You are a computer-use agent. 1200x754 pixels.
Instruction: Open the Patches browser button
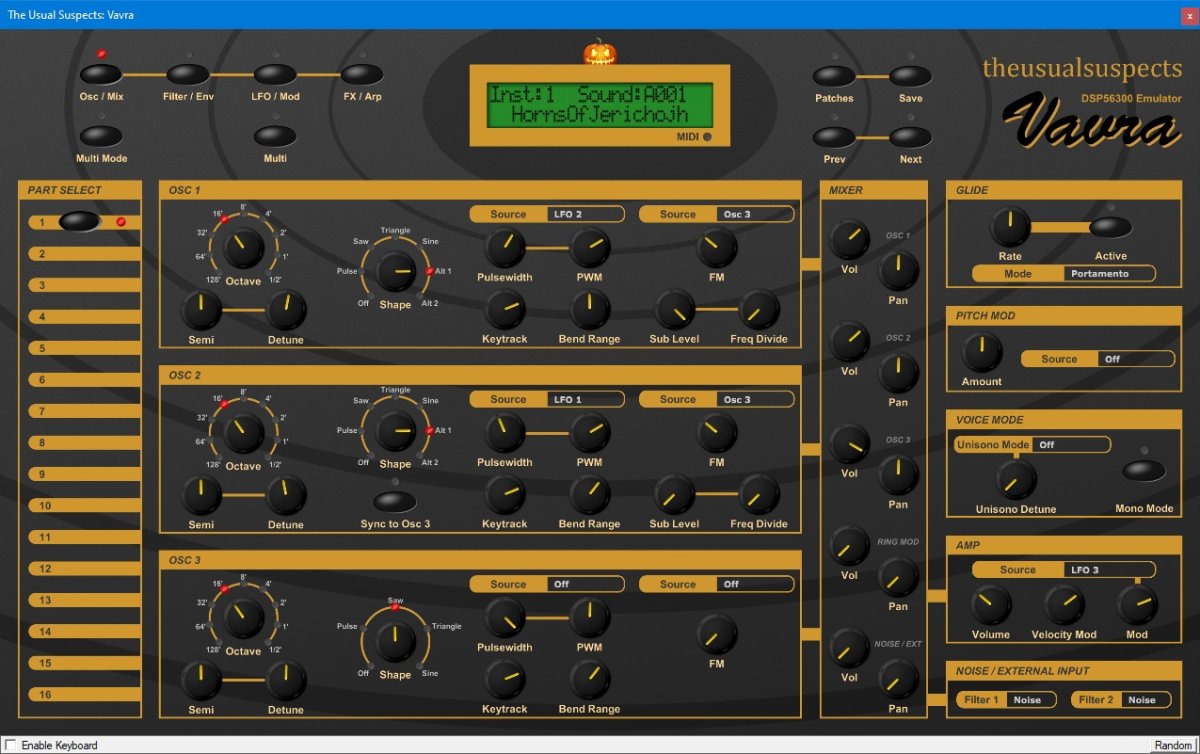834,76
